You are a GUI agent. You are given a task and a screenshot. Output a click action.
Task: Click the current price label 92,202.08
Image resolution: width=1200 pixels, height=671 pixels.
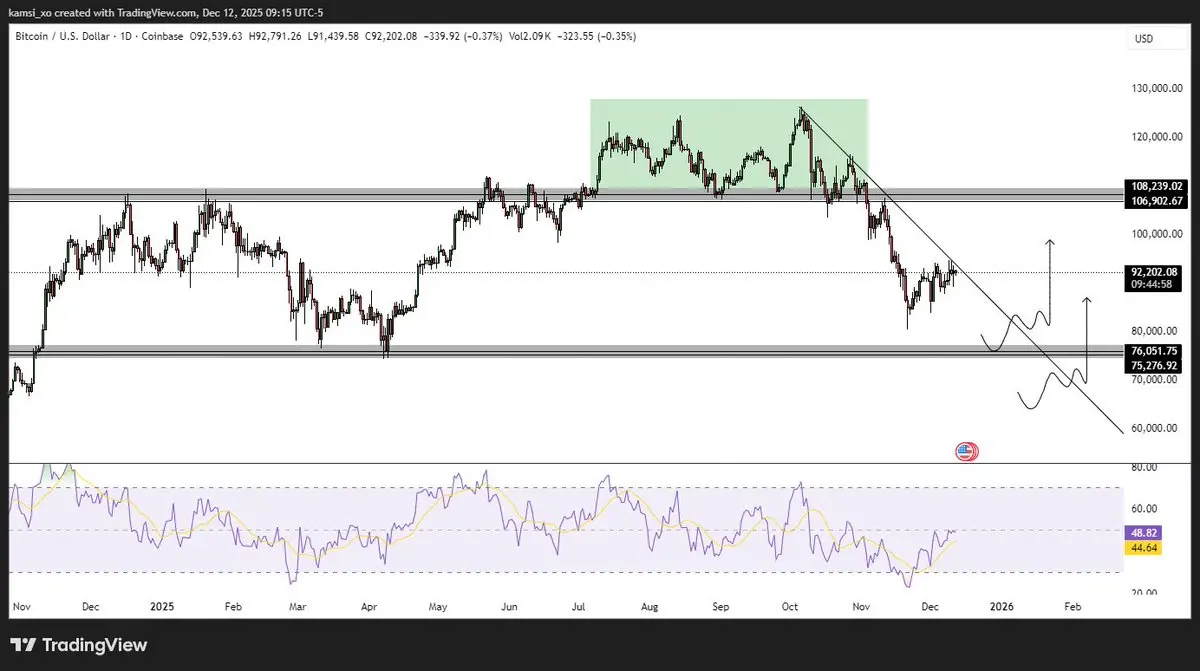(1156, 271)
